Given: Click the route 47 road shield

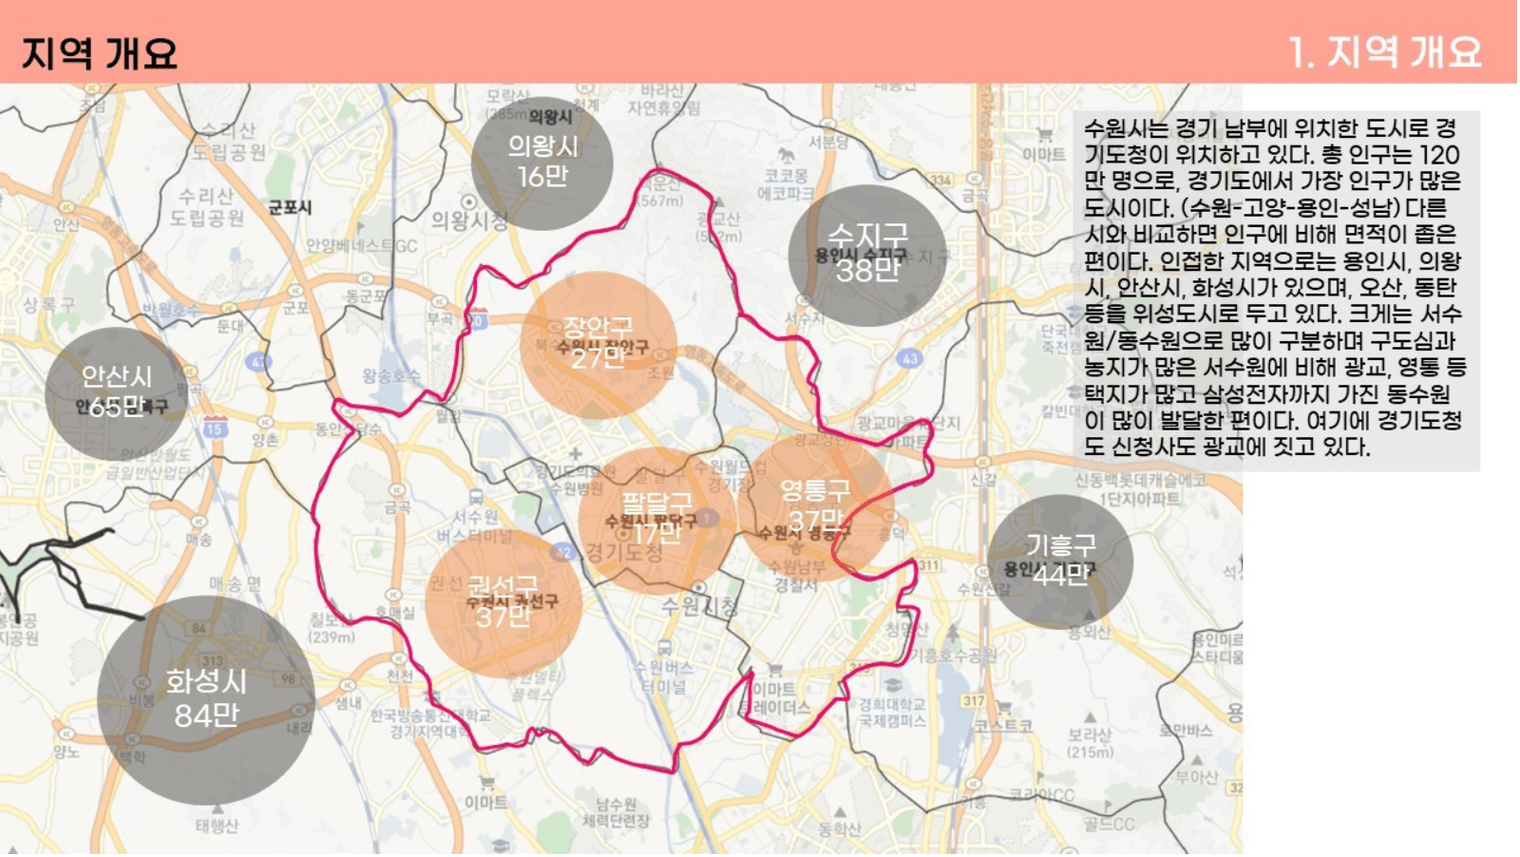Looking at the screenshot, I should point(259,361).
